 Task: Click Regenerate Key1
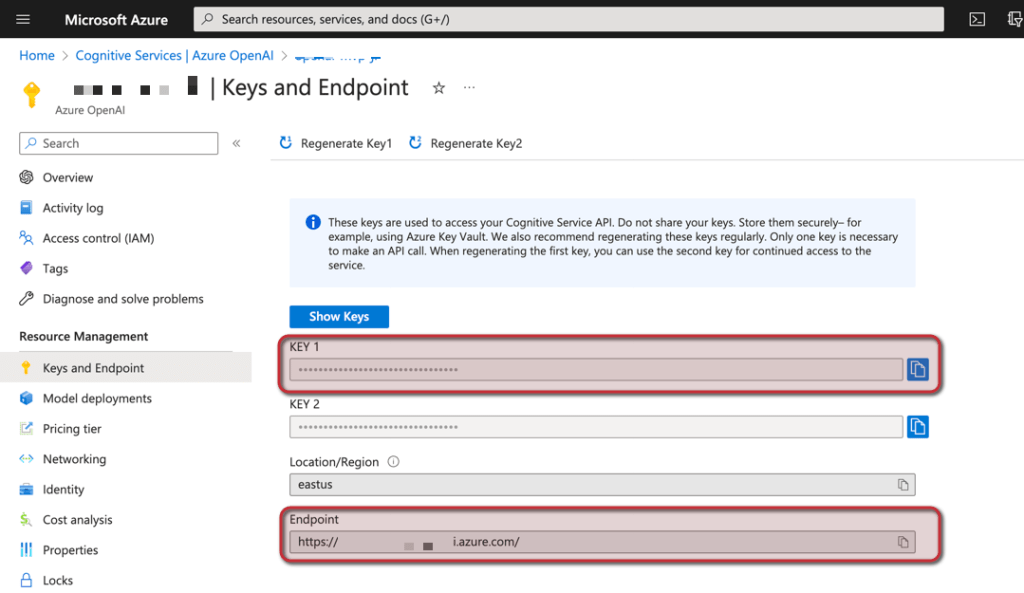point(336,144)
